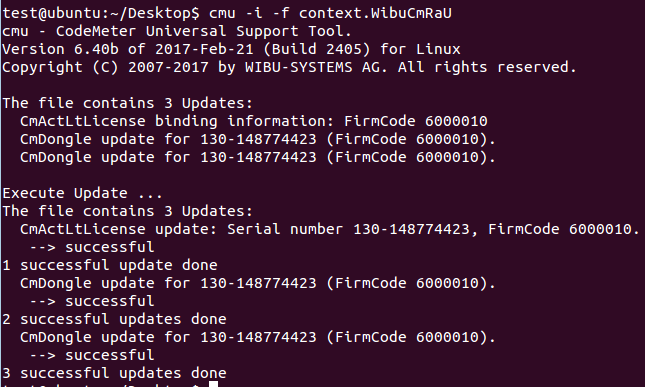Click 'CmActLtLicense binding information' line
The width and height of the screenshot is (645, 387).
pos(254,121)
